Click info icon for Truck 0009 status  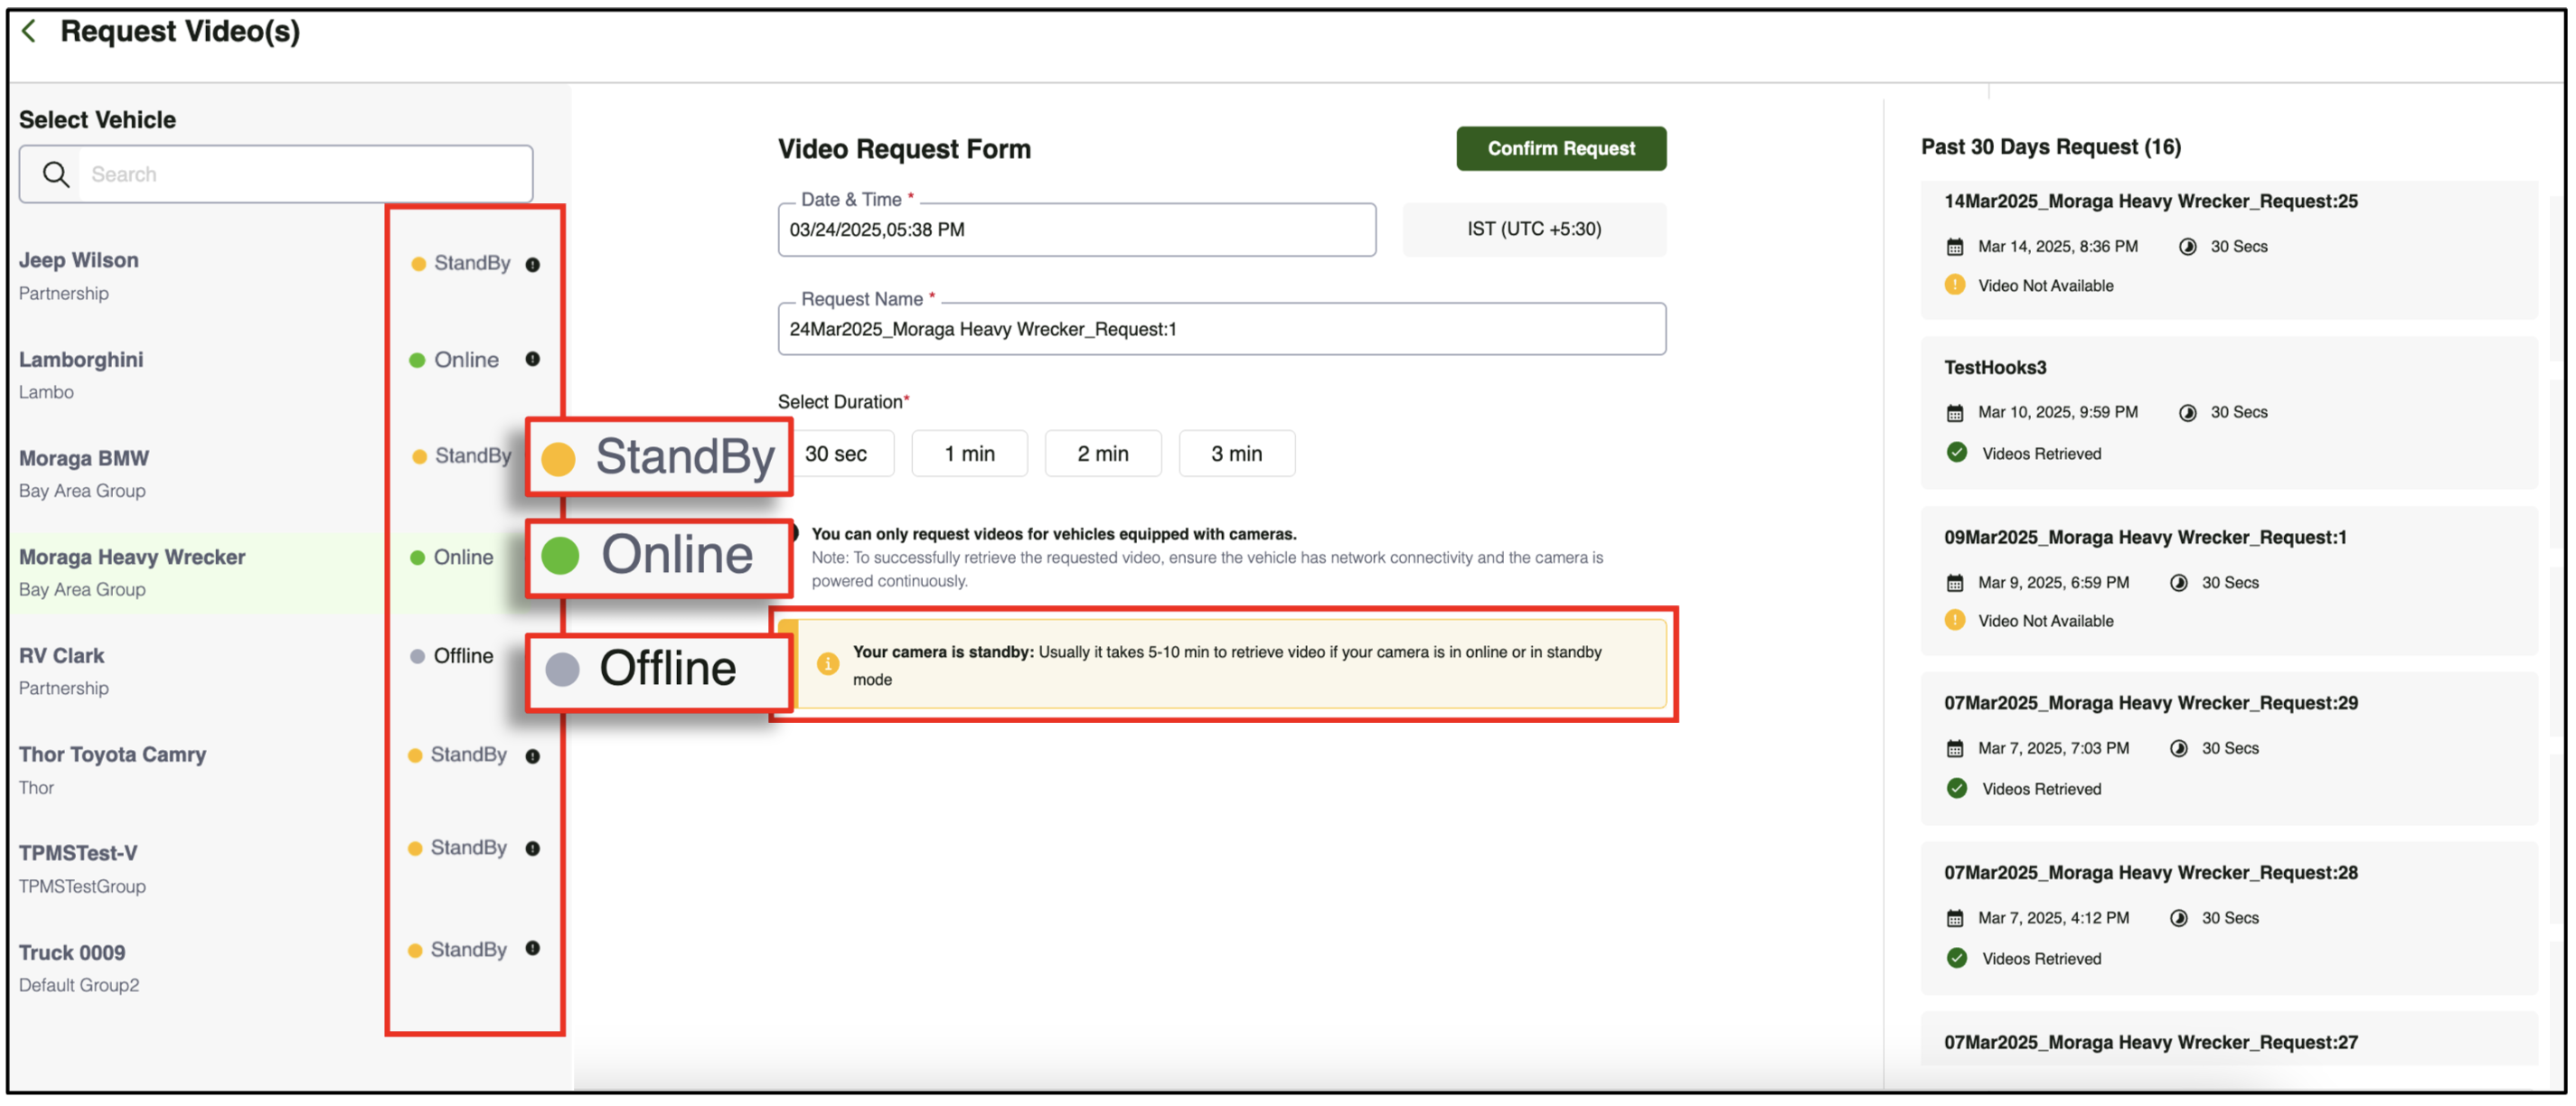[x=533, y=949]
